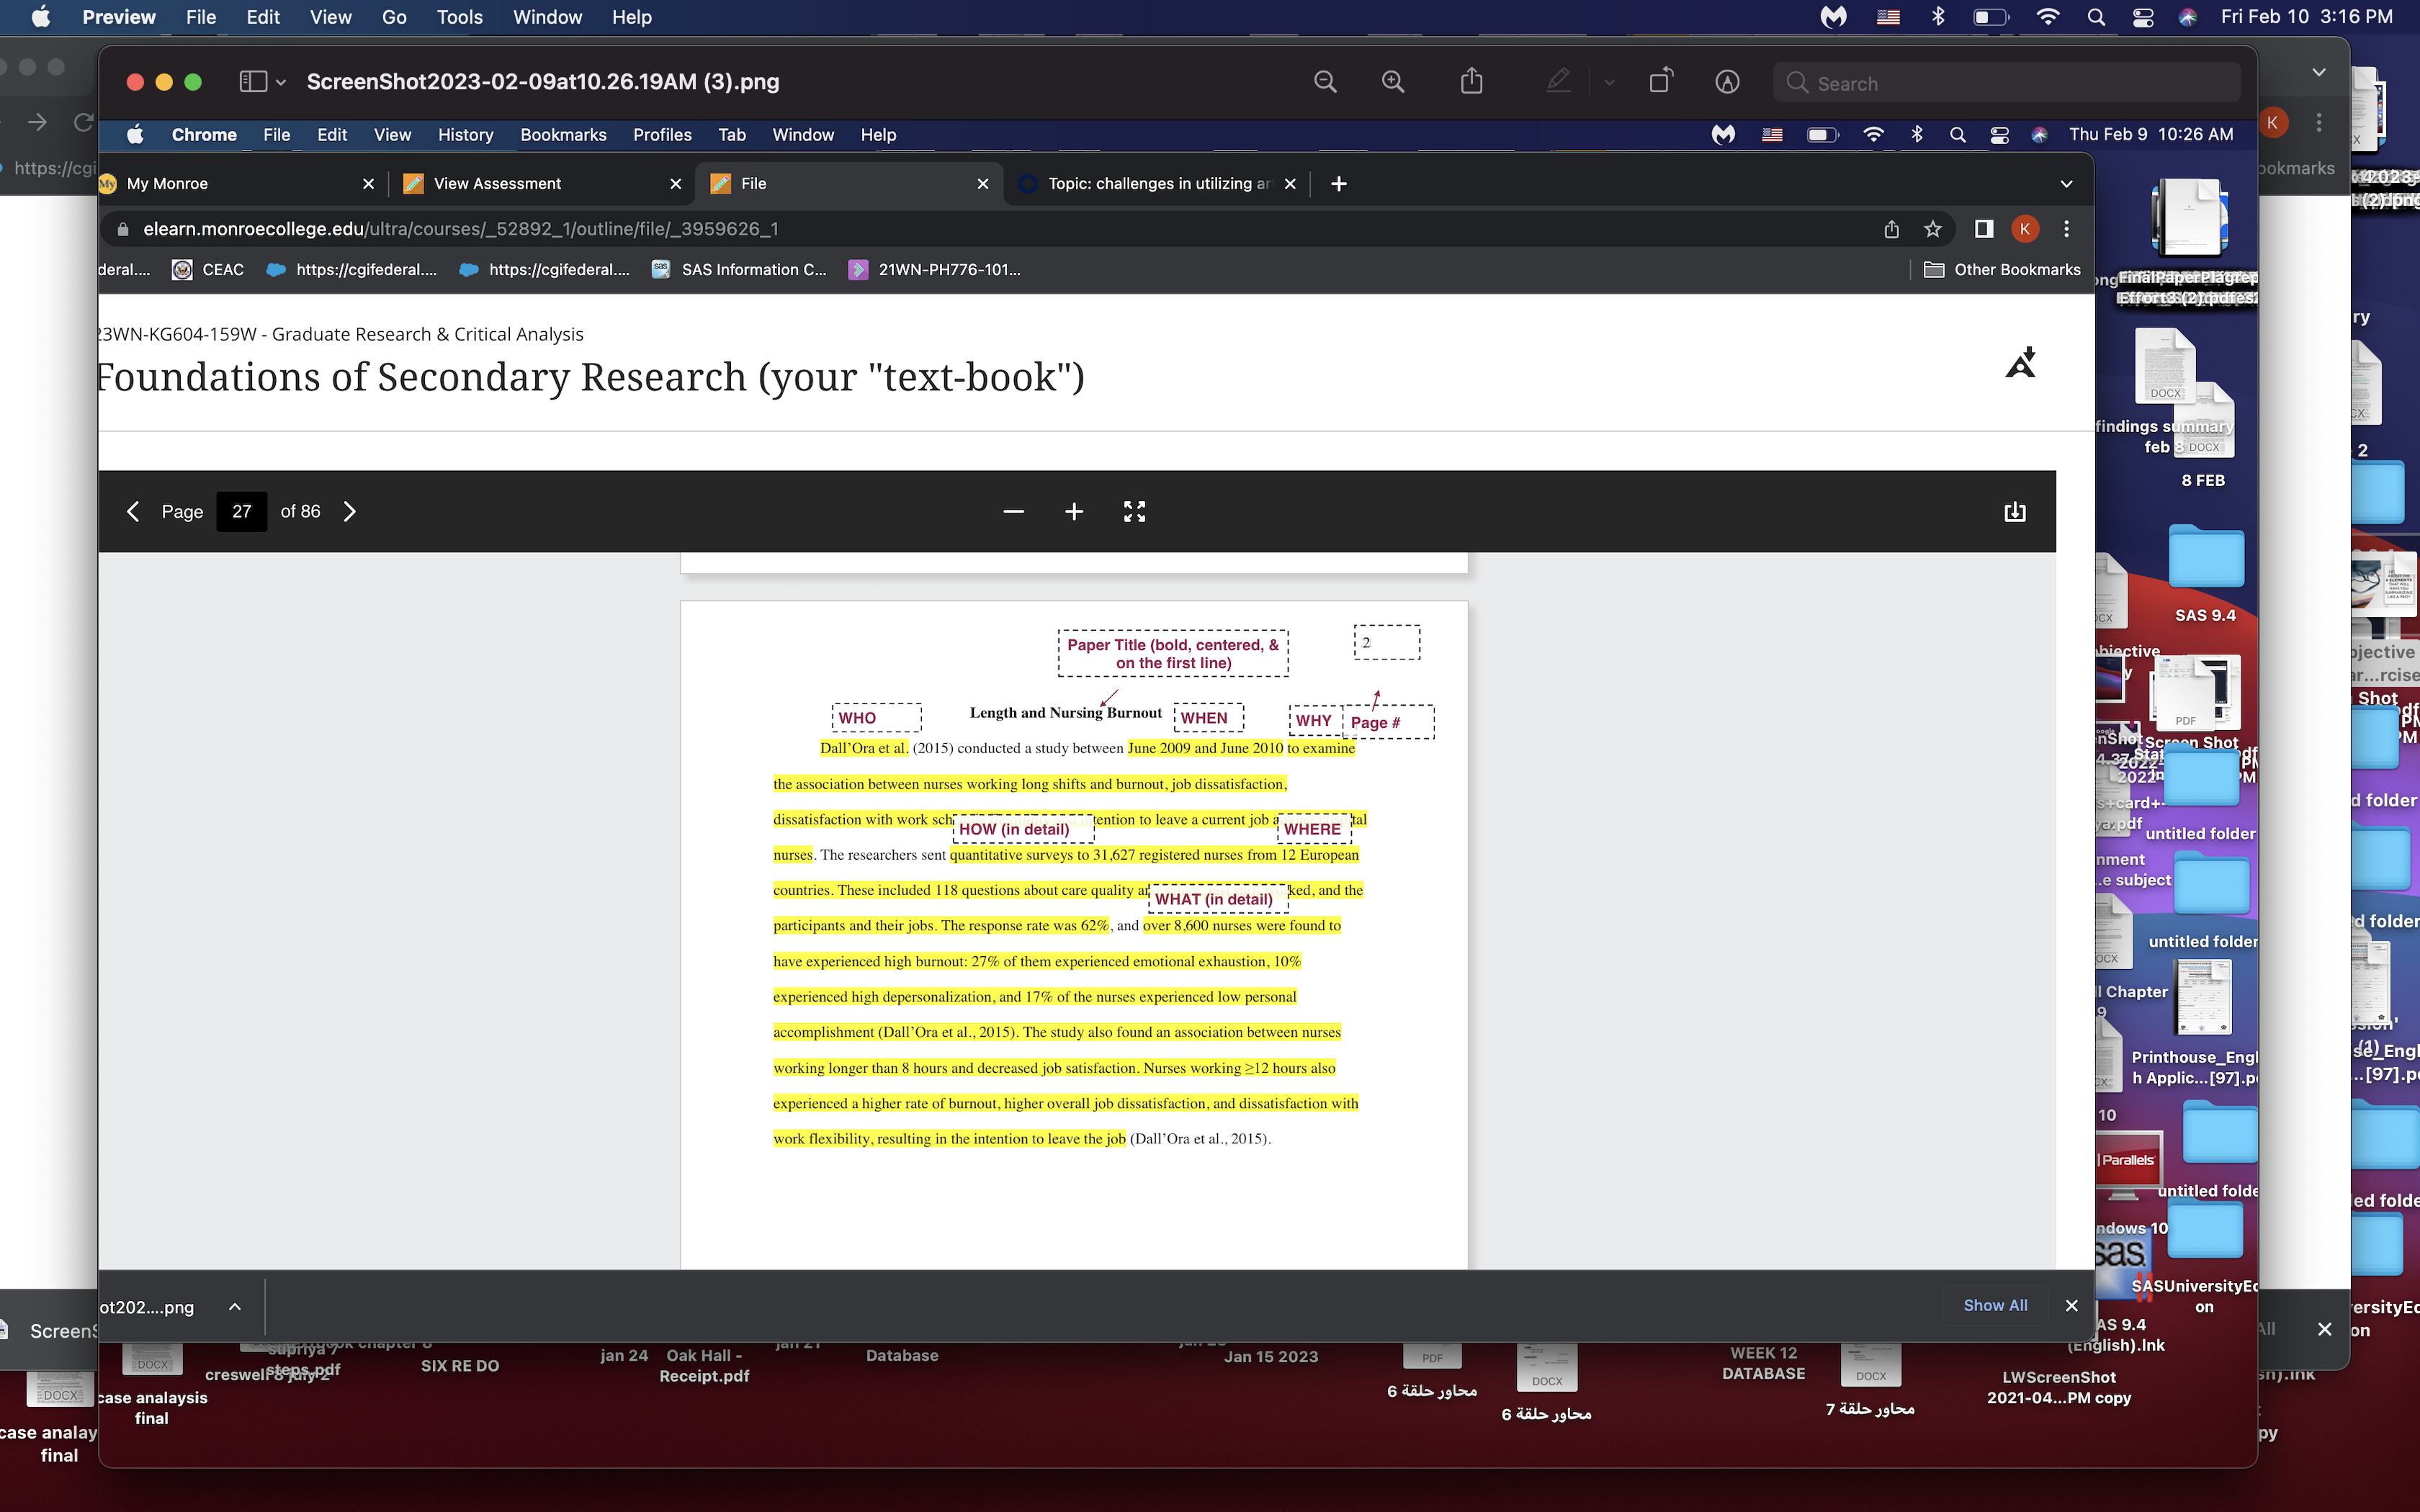
Task: Click Bluetooth icon left of top battery indicator
Action: [1938, 17]
